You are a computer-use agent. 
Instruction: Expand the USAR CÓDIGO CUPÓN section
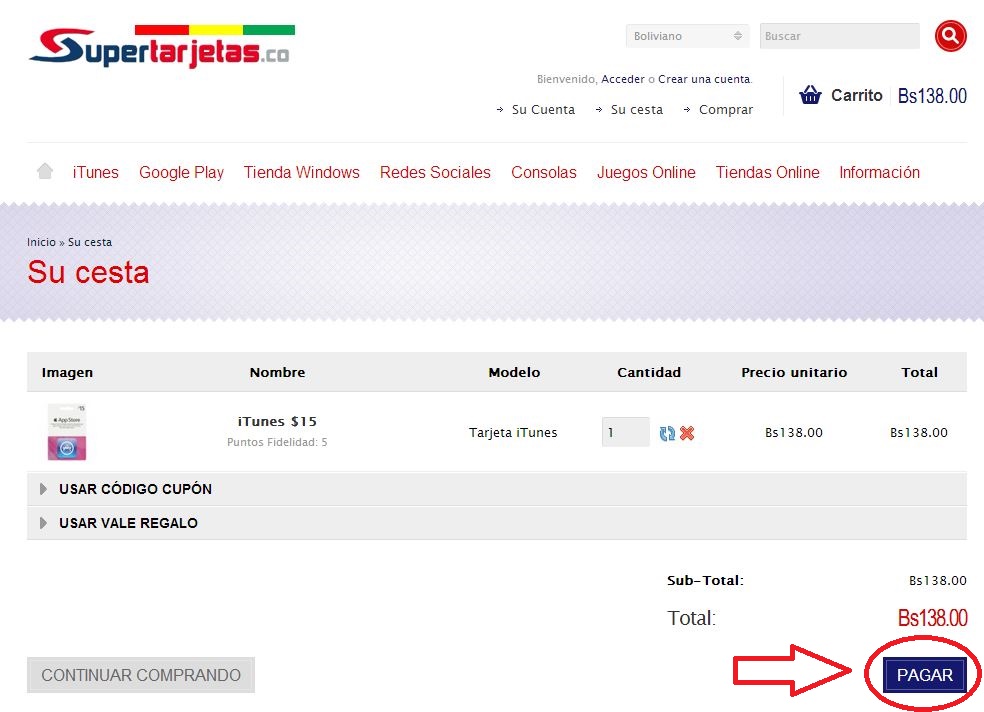496,489
